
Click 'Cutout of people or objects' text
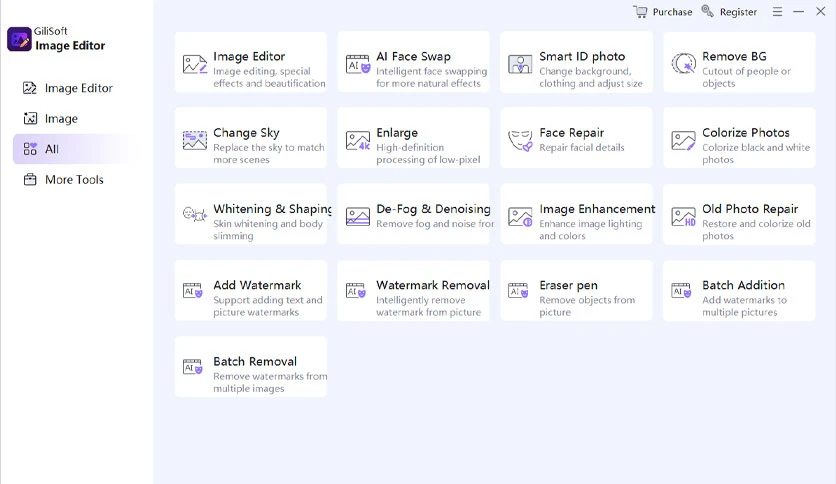[746, 77]
